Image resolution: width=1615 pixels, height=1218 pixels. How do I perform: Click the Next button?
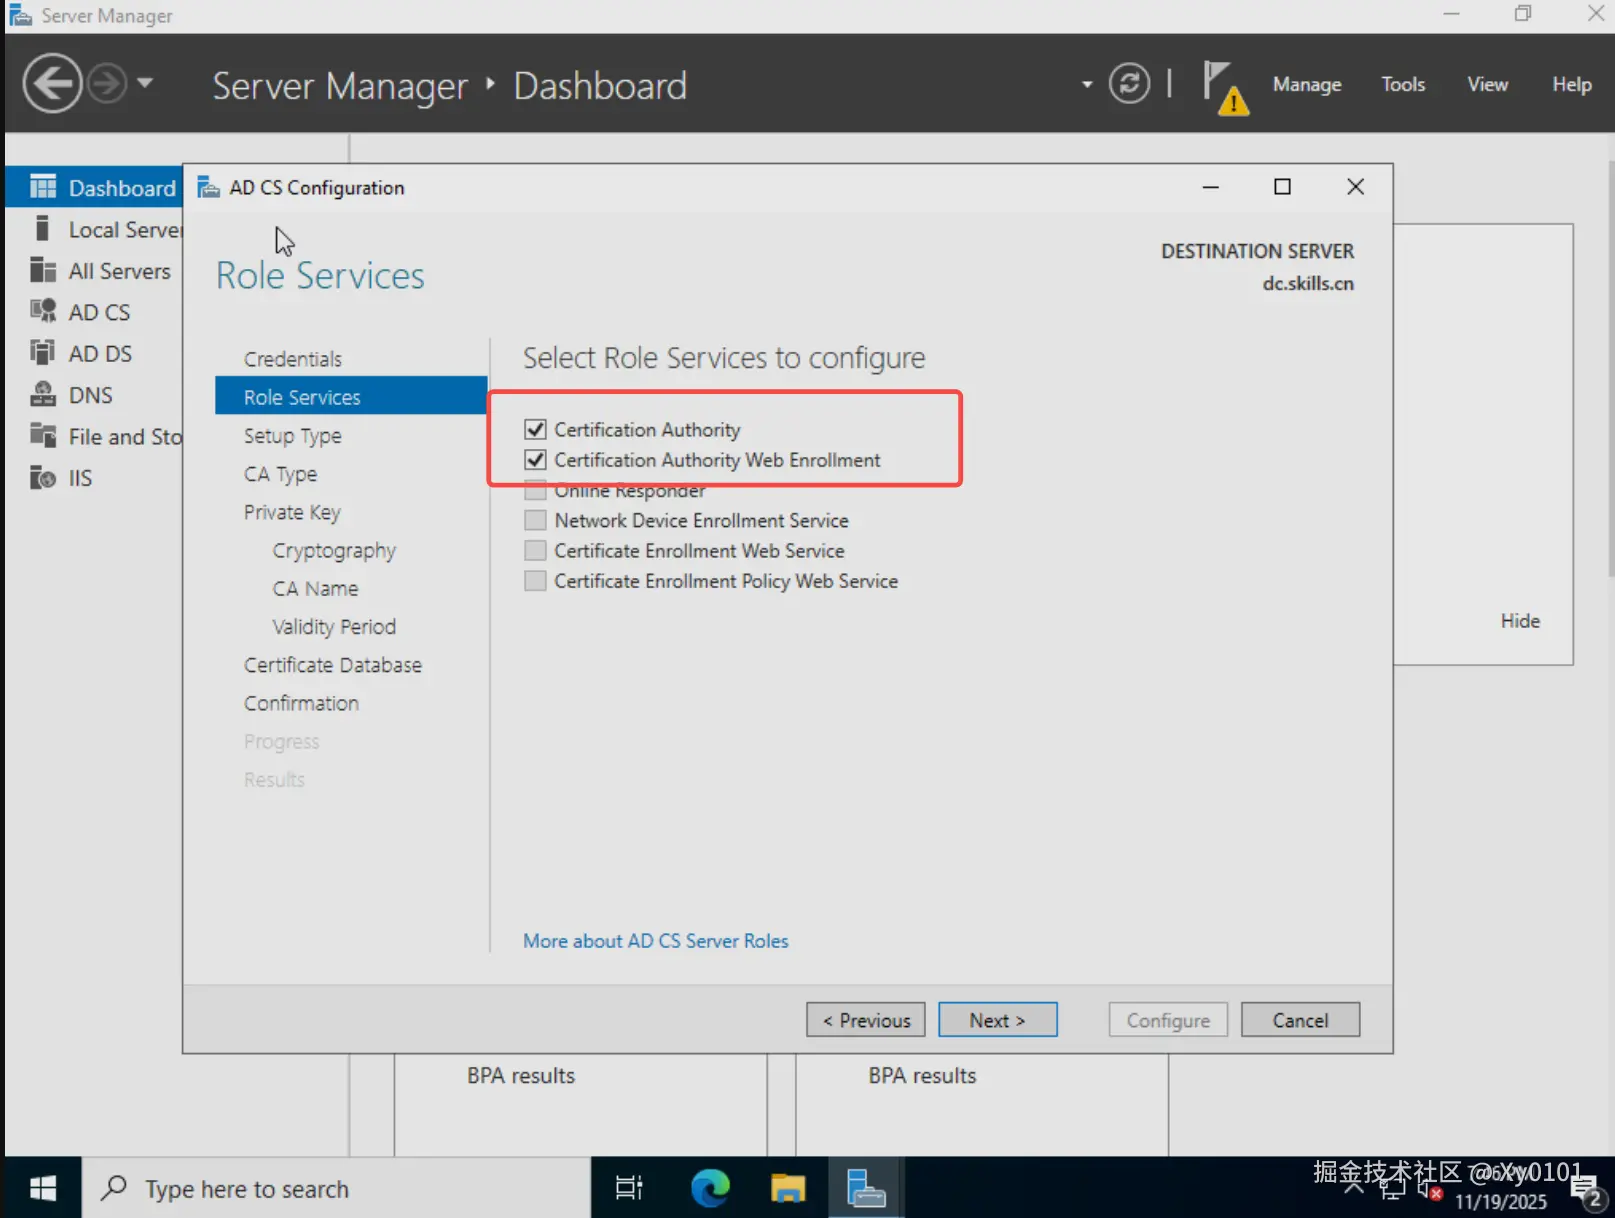[x=997, y=1020]
